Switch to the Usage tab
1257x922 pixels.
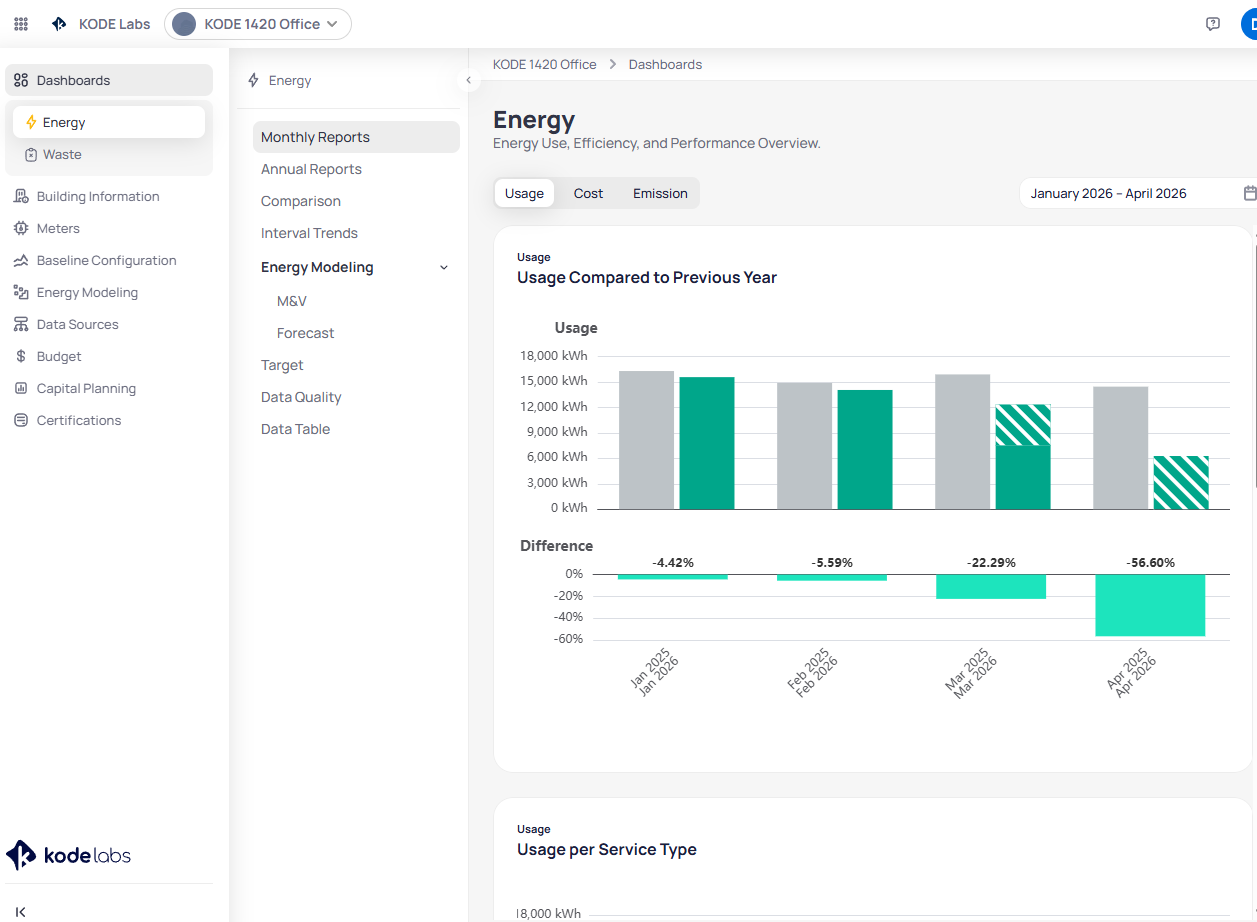(x=524, y=193)
